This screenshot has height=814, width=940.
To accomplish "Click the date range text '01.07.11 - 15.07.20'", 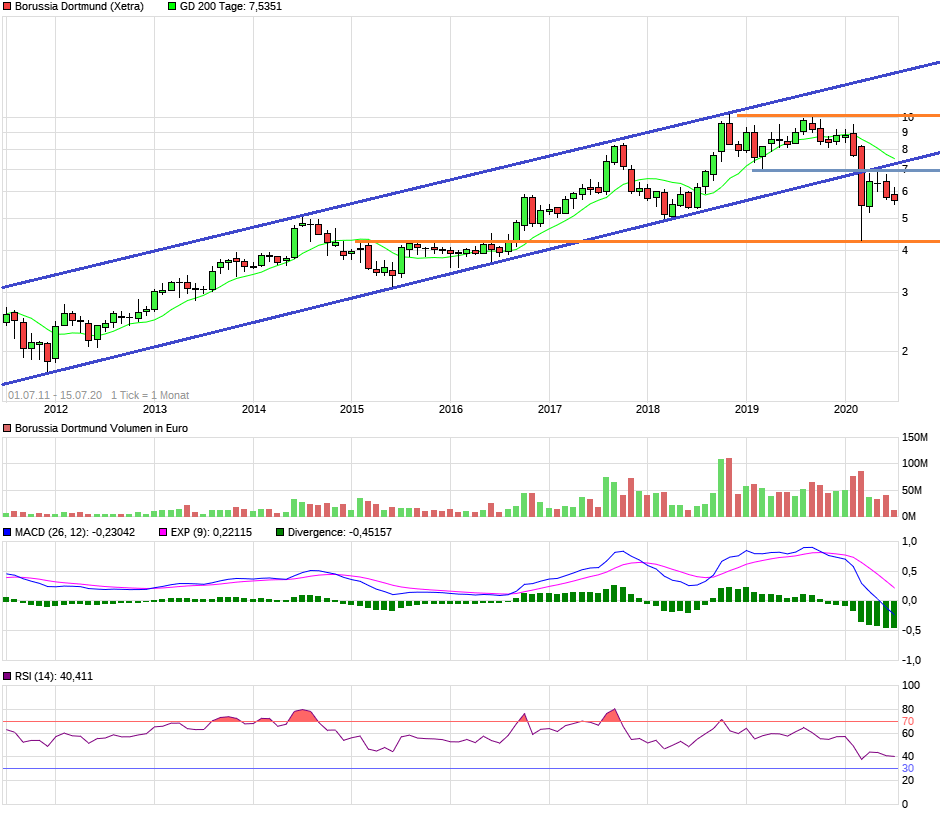I will pyautogui.click(x=55, y=395).
